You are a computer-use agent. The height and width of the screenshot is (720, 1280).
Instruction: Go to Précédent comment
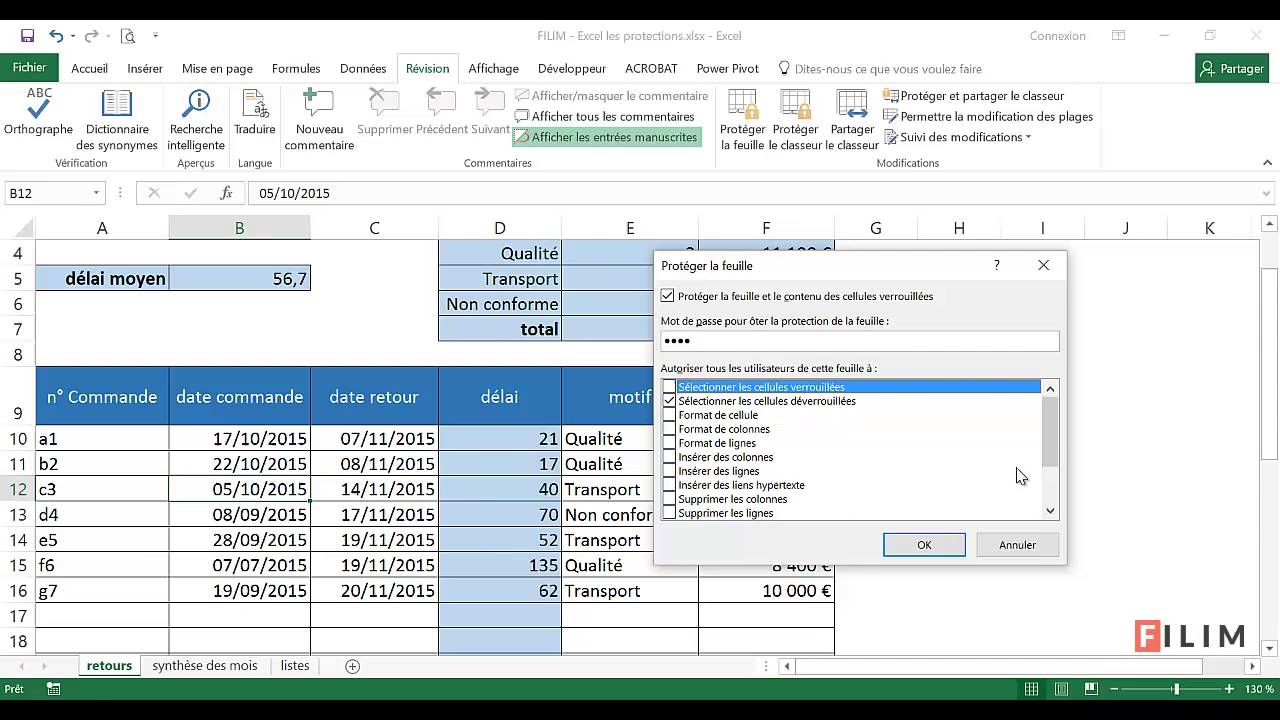coord(442,114)
